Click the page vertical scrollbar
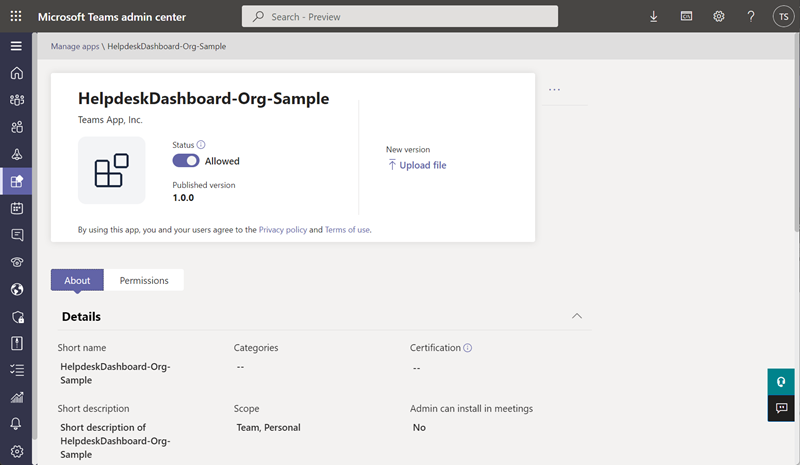The image size is (800, 465). [797, 133]
